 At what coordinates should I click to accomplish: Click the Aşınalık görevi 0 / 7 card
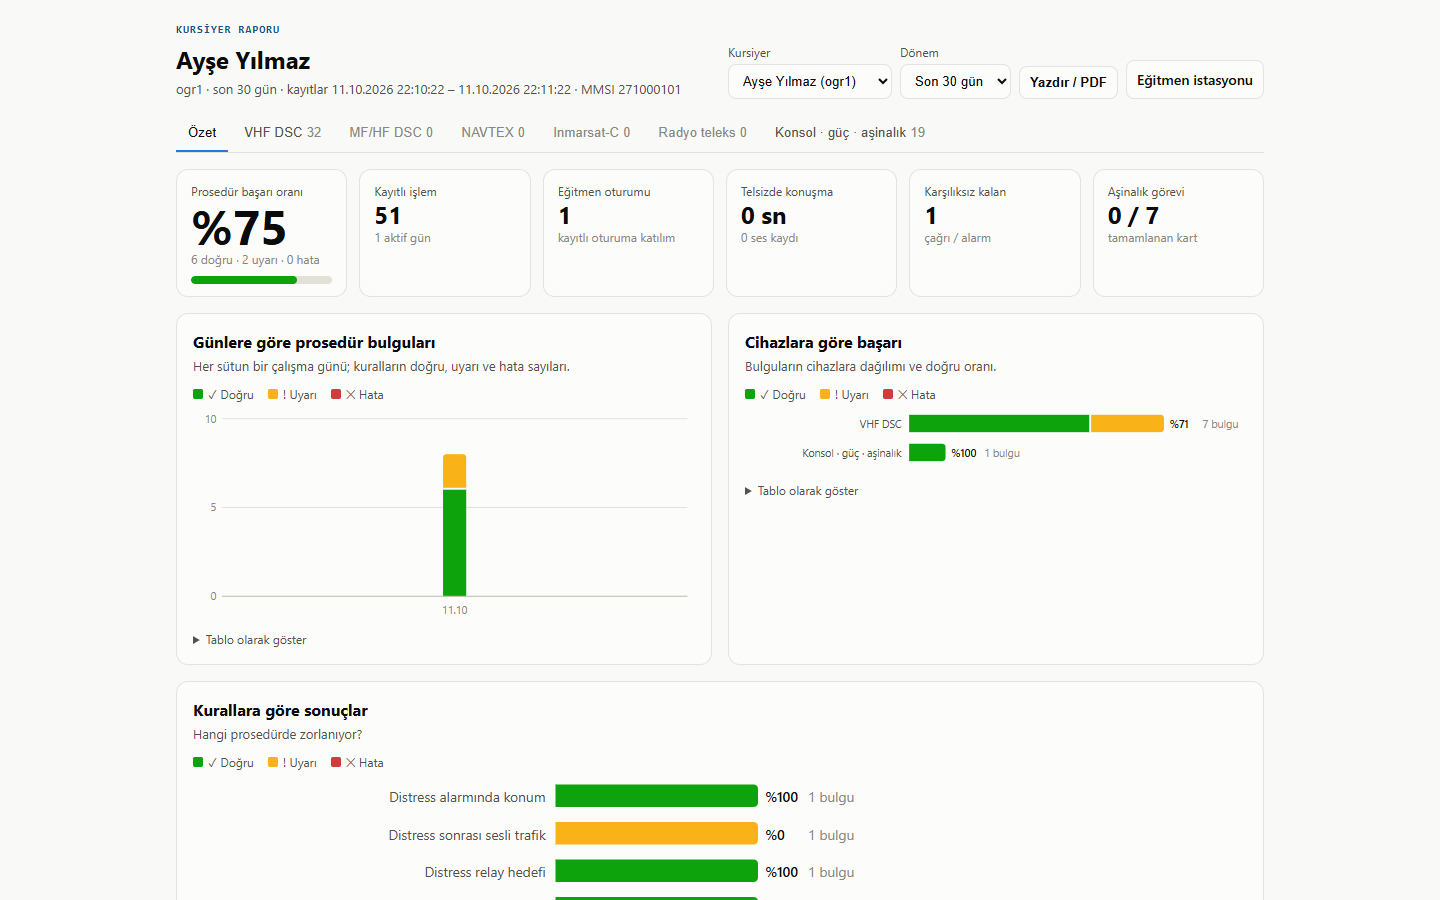point(1178,233)
